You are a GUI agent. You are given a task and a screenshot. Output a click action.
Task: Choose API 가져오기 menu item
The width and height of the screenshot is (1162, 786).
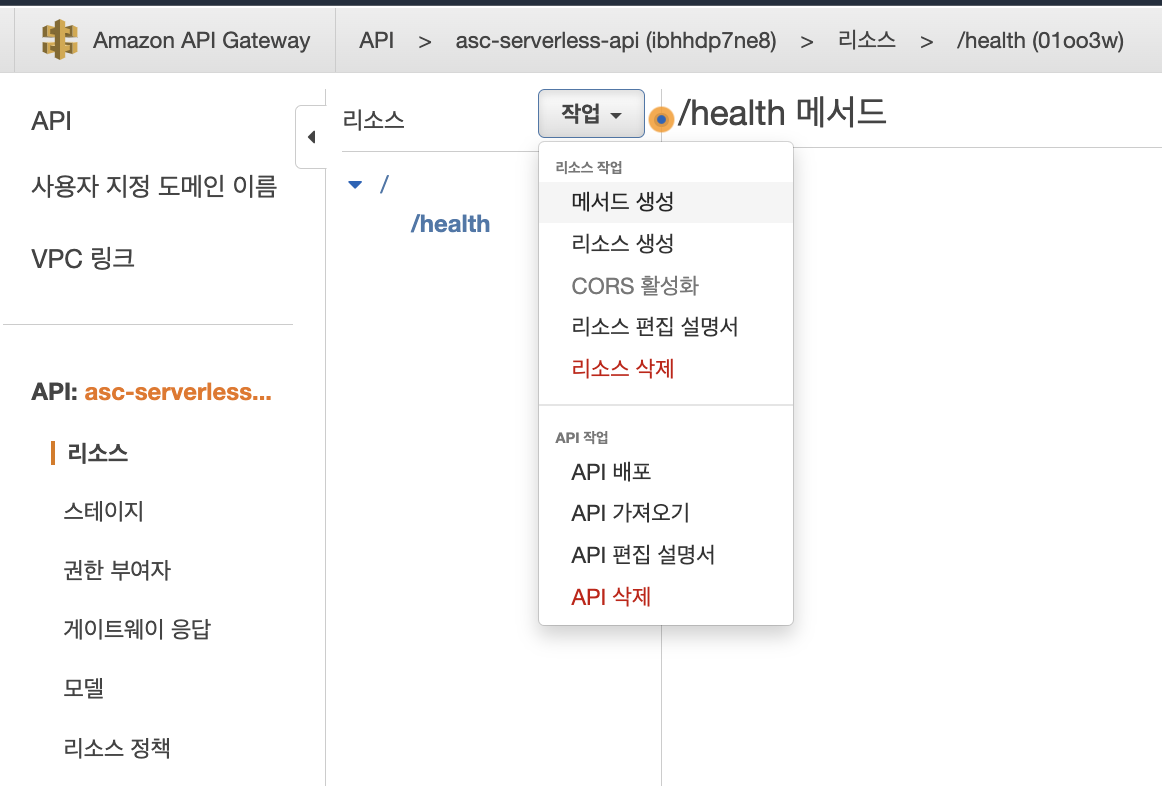click(x=665, y=513)
